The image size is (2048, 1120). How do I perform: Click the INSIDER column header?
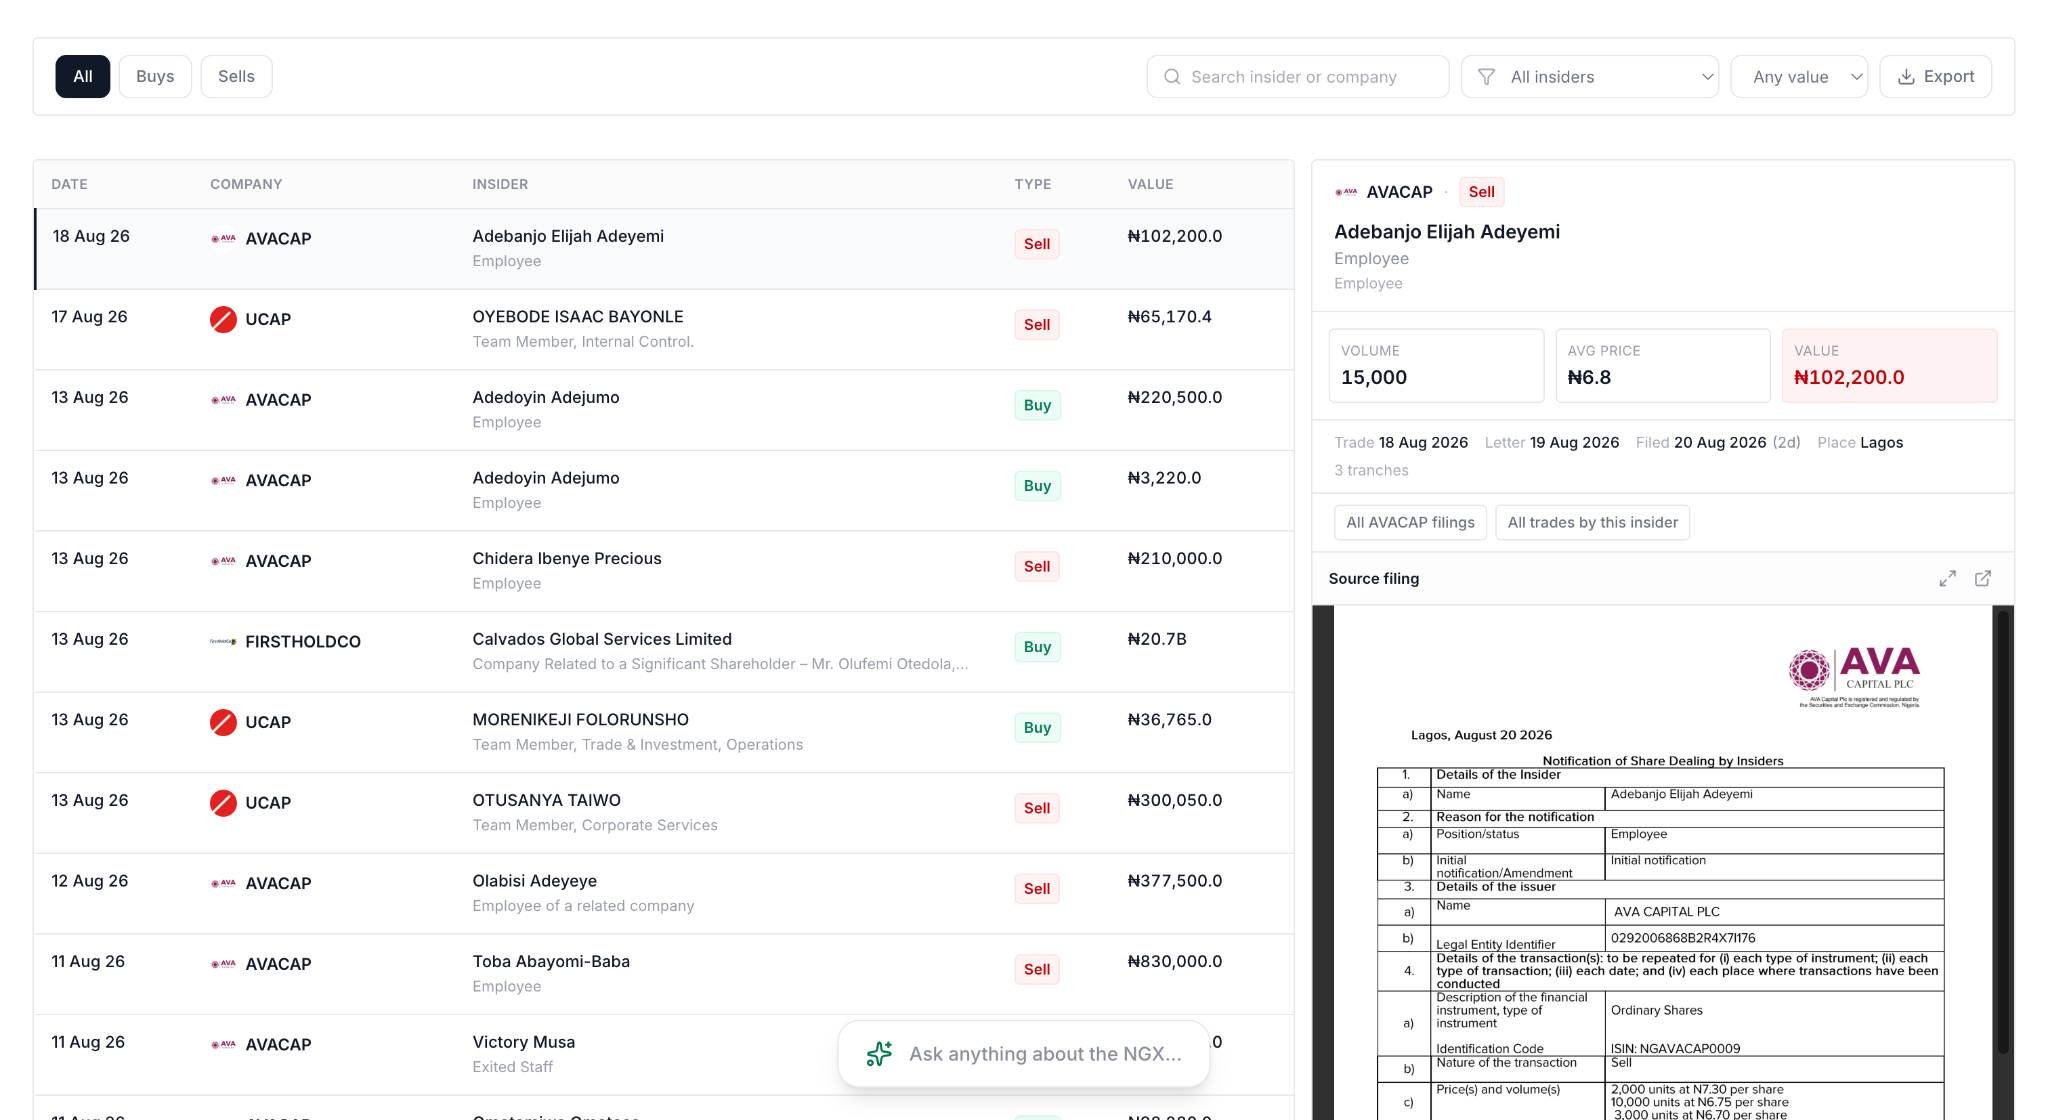500,184
